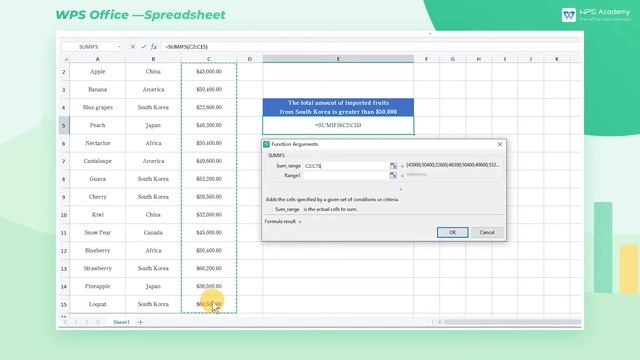Click $22,600.00 amount cell

click(x=209, y=107)
